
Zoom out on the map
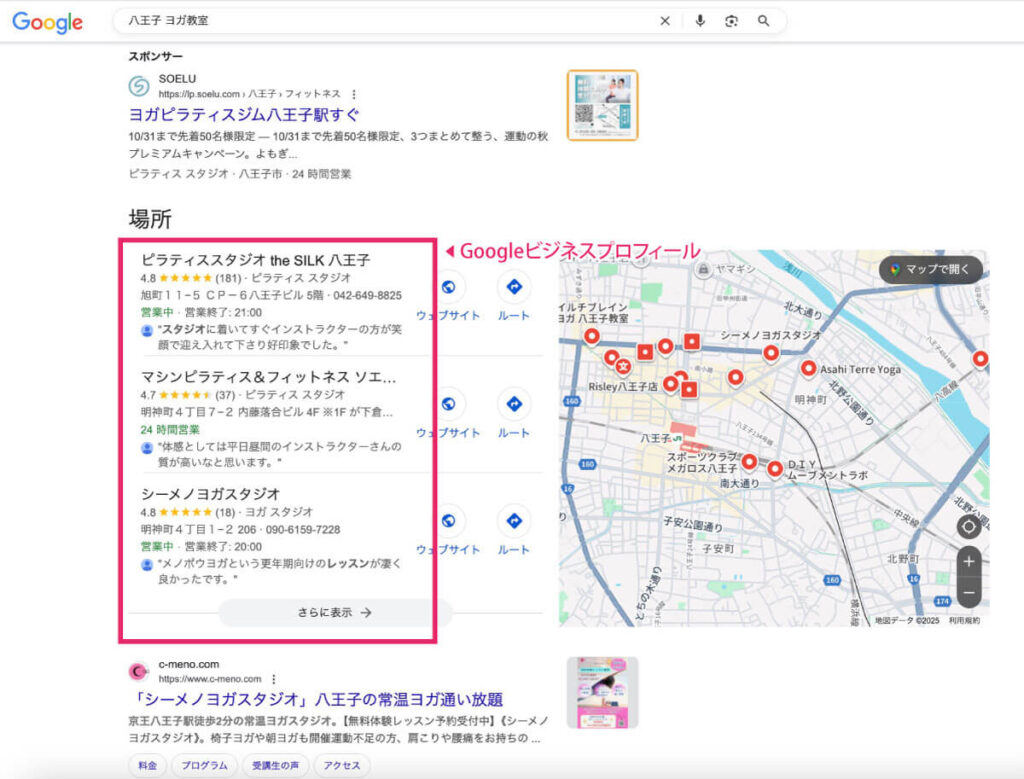click(967, 592)
